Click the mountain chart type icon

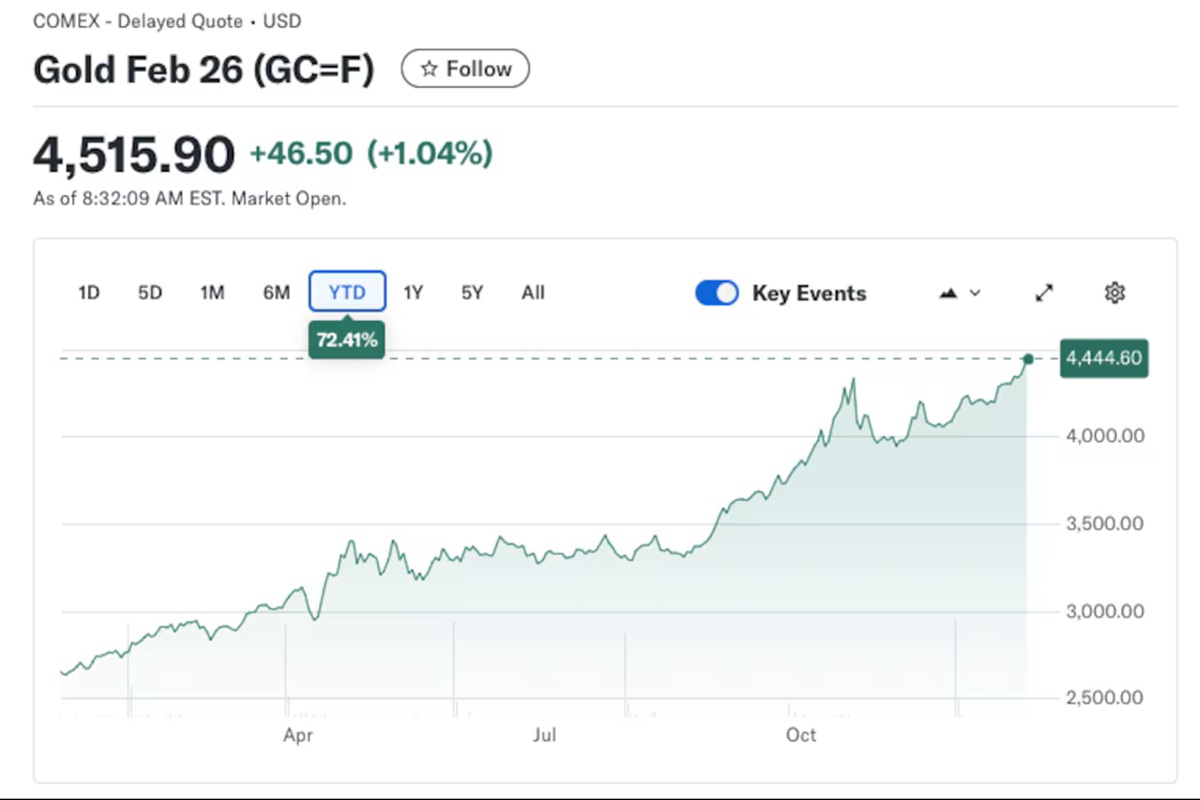click(x=948, y=293)
